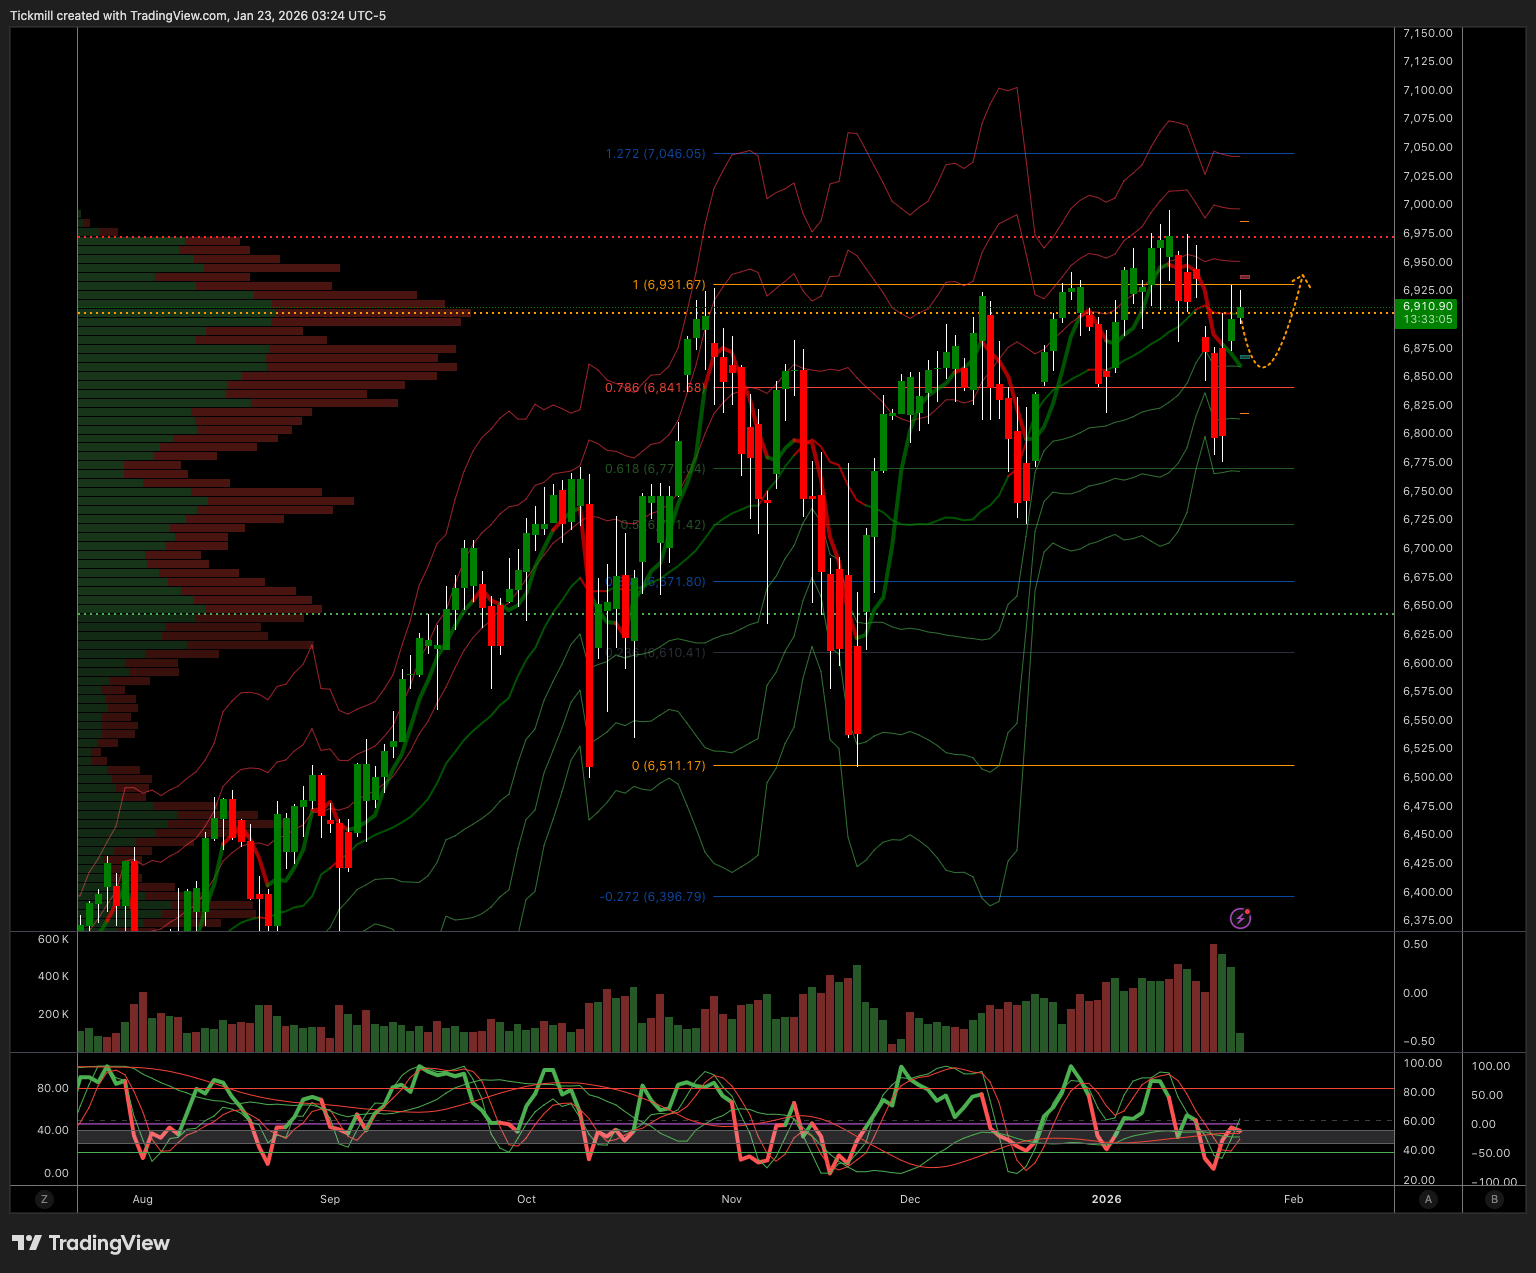Click the green 6,910.90 current price label
The width and height of the screenshot is (1536, 1273).
tap(1427, 313)
